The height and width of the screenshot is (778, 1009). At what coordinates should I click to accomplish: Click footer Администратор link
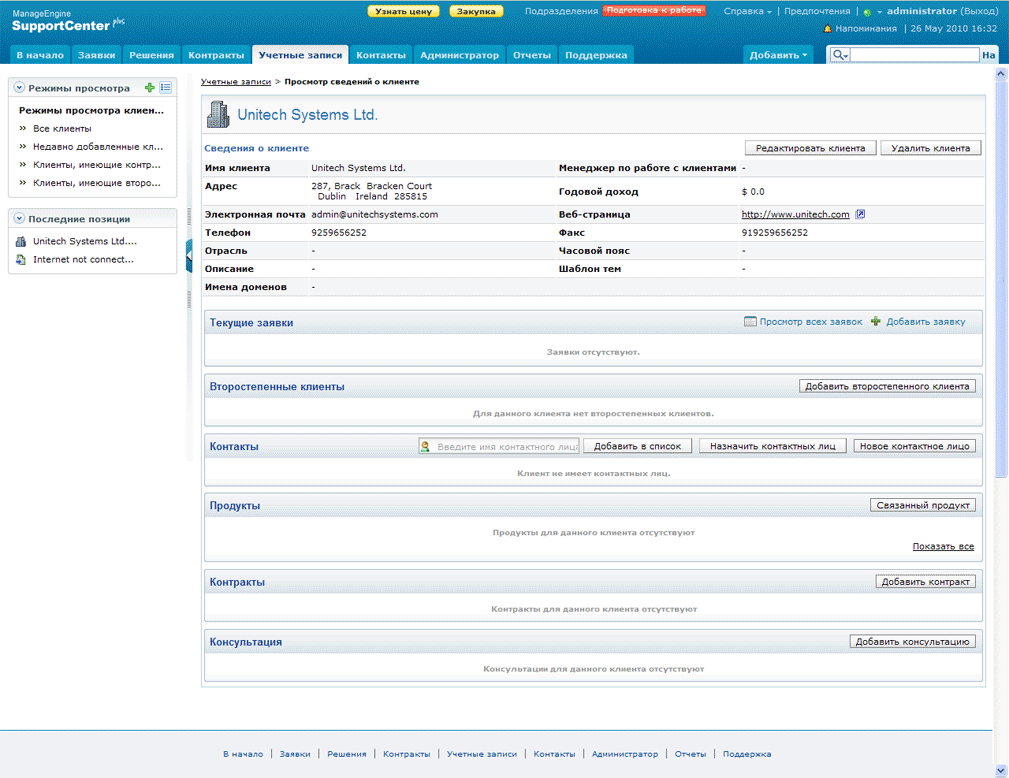tap(625, 754)
